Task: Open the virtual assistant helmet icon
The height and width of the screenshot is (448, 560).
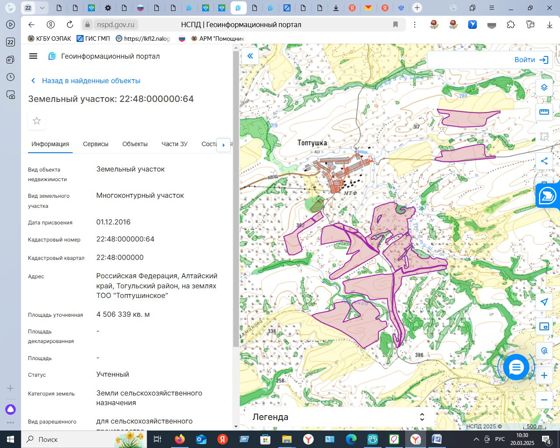Action: pos(547,196)
